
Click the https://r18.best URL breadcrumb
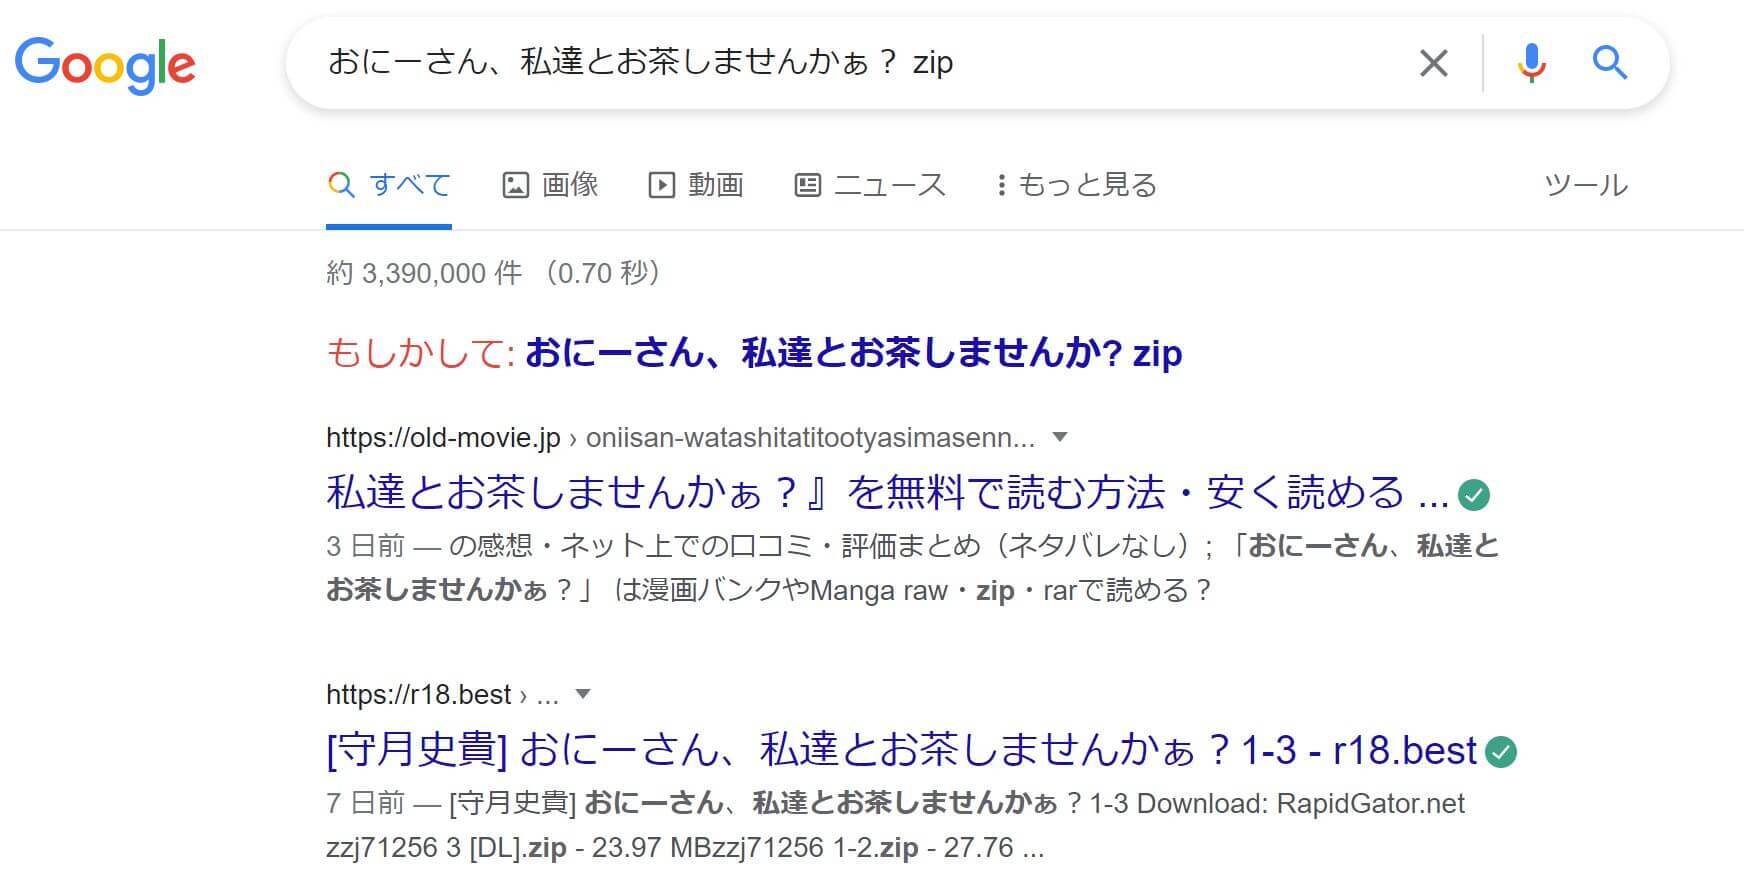442,695
